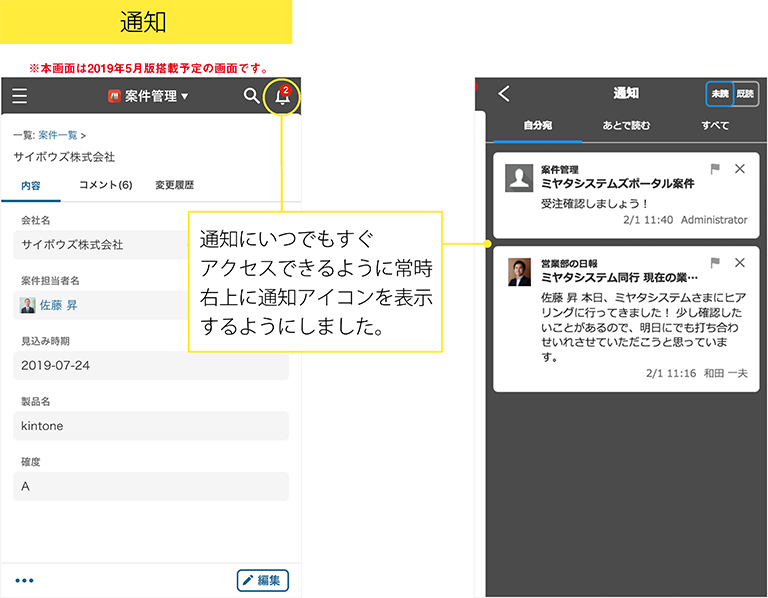Click the 受注確認しましょう！ message text
This screenshot has height=598, width=768.
tap(595, 204)
